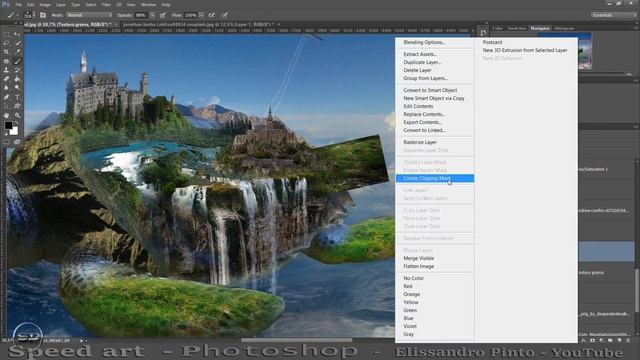This screenshot has height=360, width=640.
Task: Select the Pen tool
Action: click(6, 97)
